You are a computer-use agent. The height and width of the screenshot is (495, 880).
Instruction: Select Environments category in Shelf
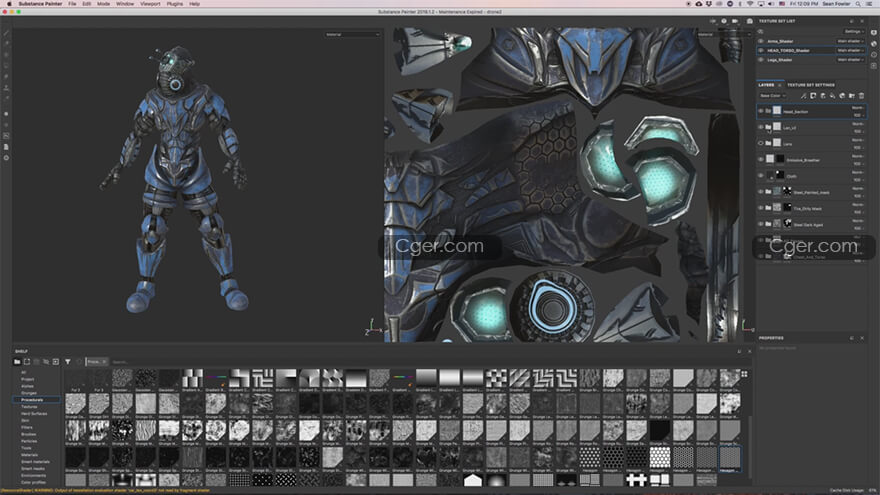(33, 475)
